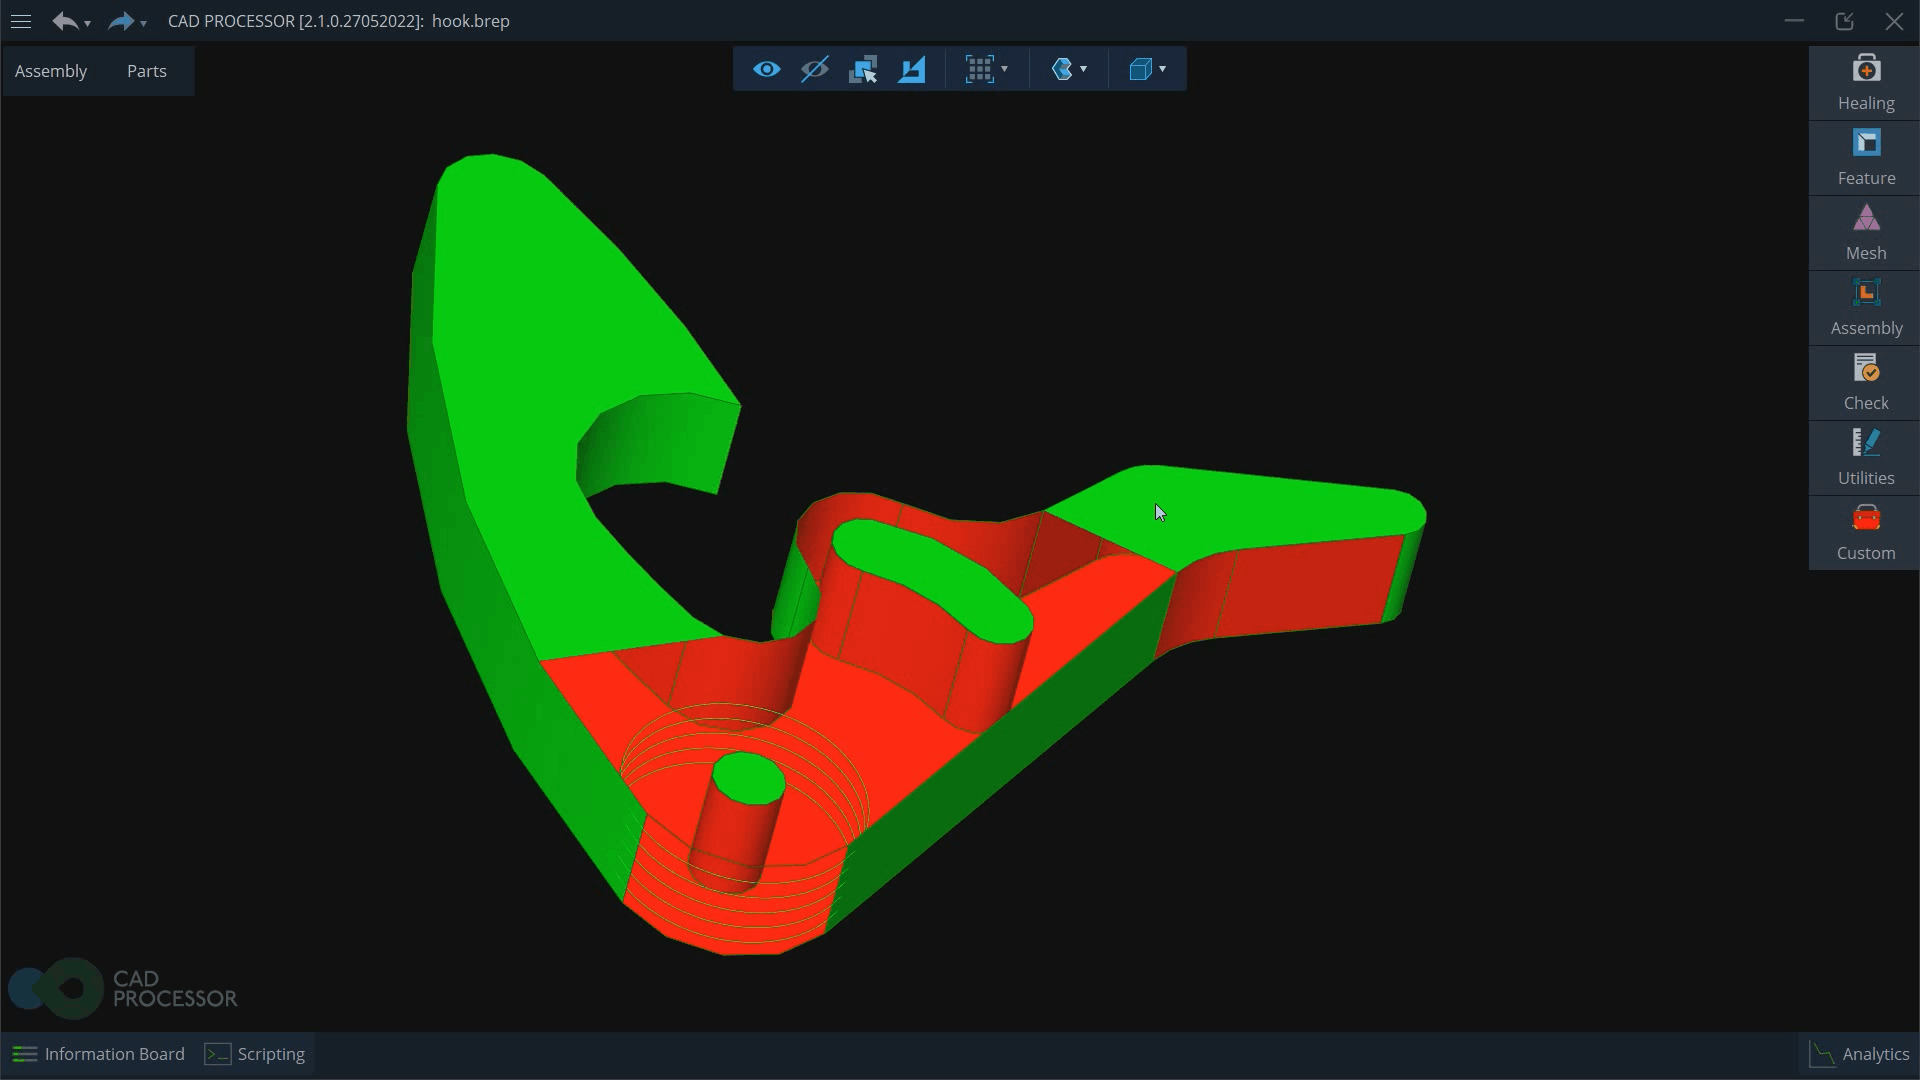Expand the redo history dropdown arrow
1920x1080 pixels.
pyautogui.click(x=143, y=23)
